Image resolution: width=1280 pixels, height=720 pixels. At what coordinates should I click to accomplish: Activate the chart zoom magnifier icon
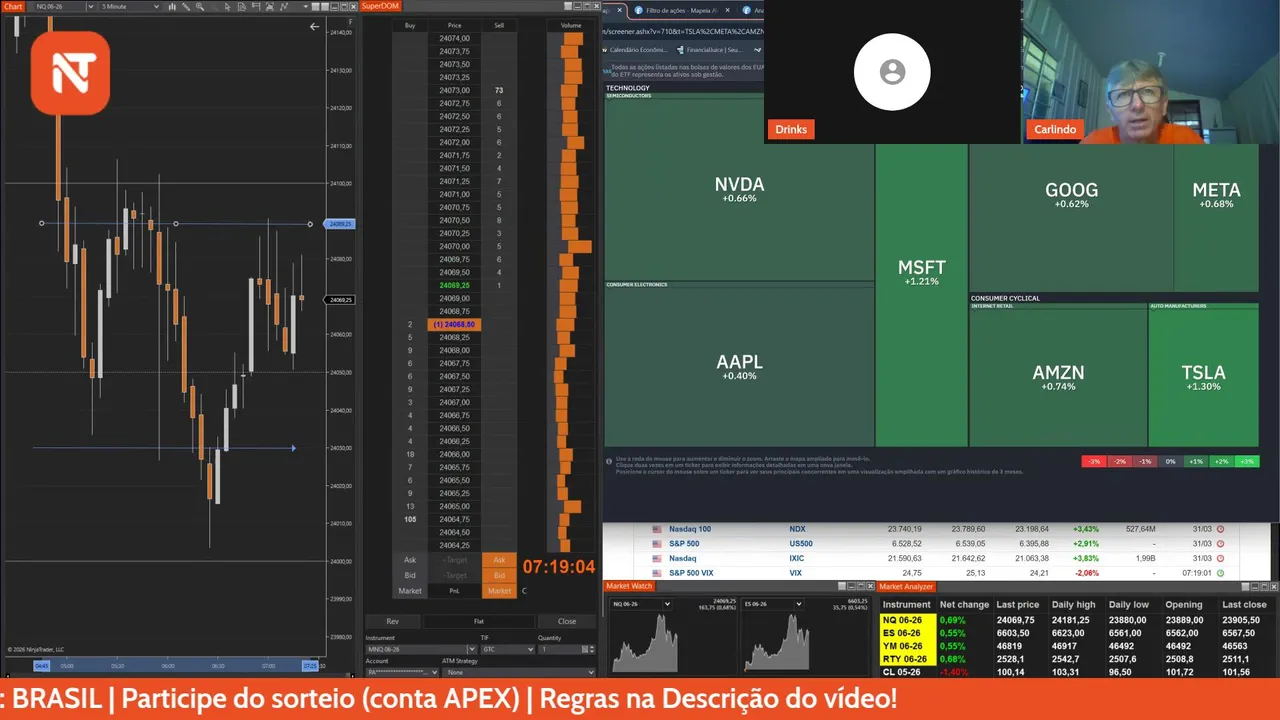coord(200,6)
